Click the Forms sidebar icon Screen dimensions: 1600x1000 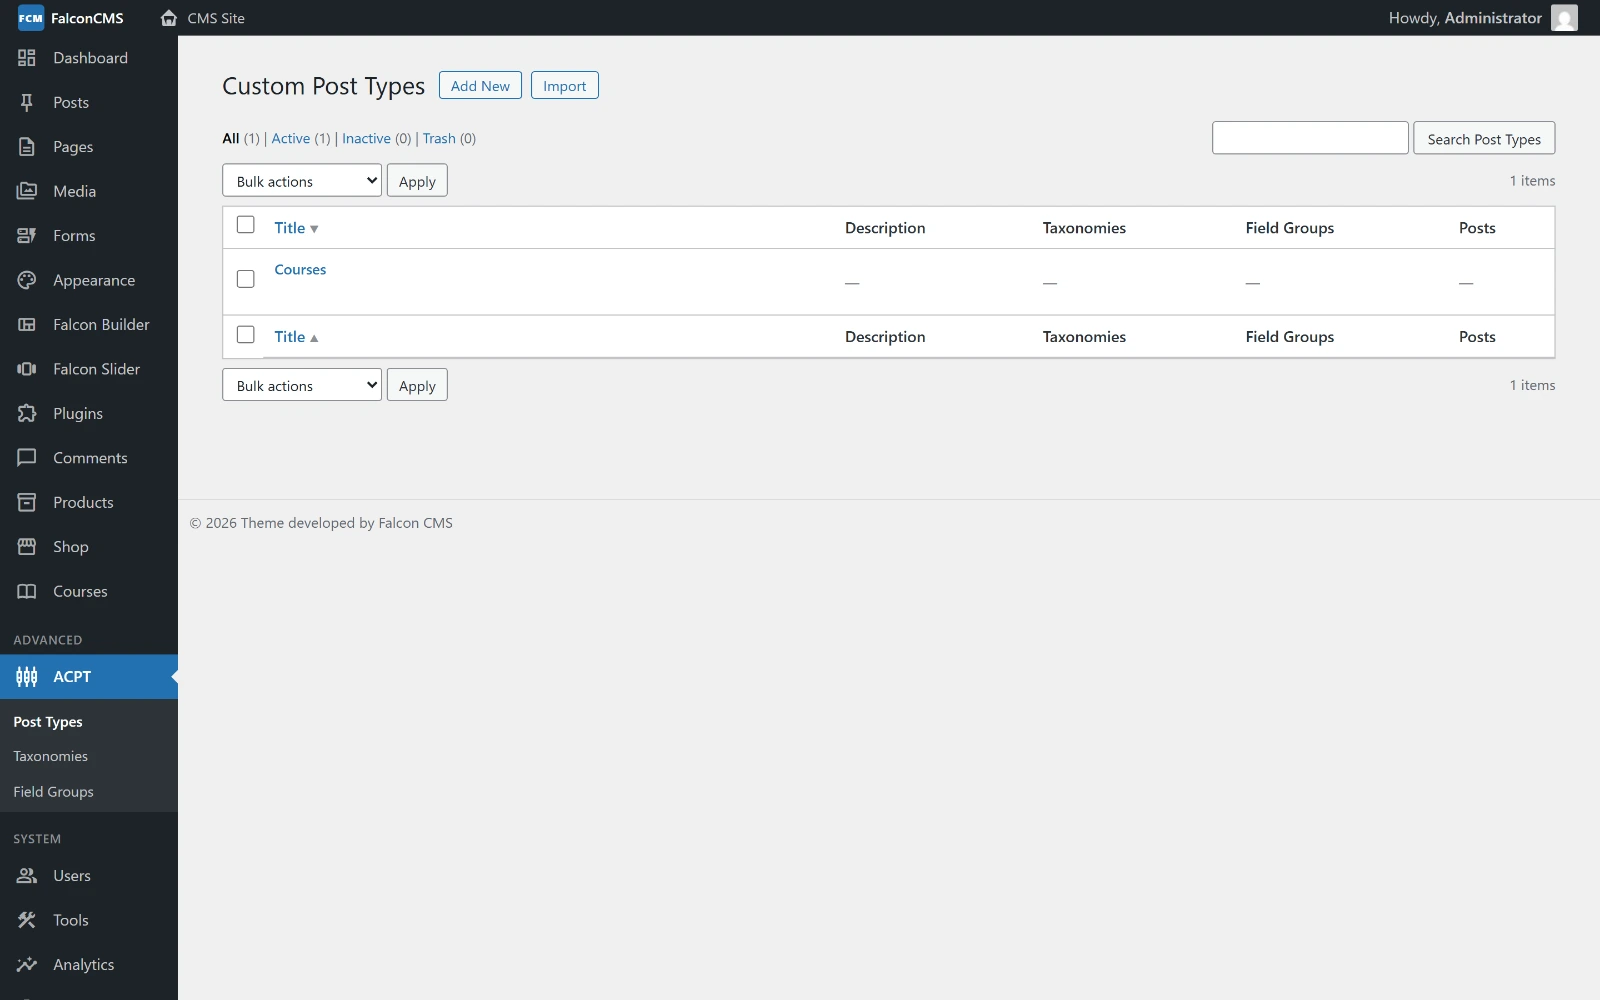[x=27, y=236]
